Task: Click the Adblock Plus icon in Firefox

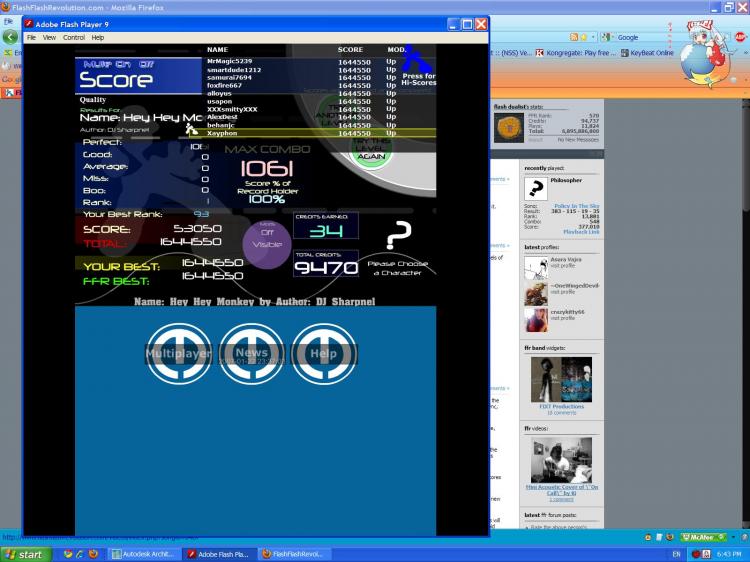Action: 740,37
